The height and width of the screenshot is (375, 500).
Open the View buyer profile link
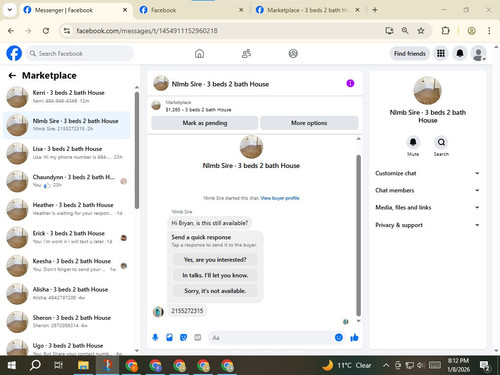coord(280,198)
